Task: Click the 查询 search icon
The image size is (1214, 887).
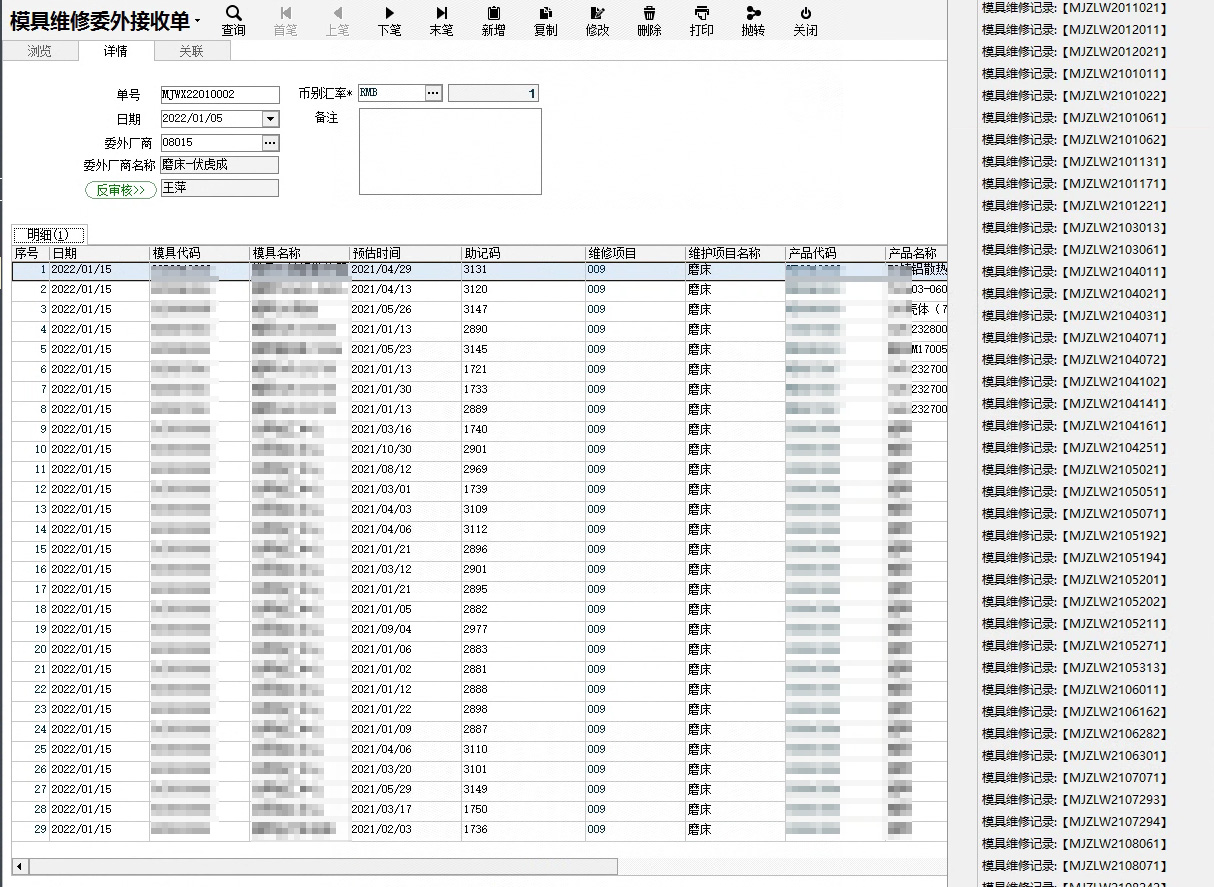Action: tap(234, 13)
